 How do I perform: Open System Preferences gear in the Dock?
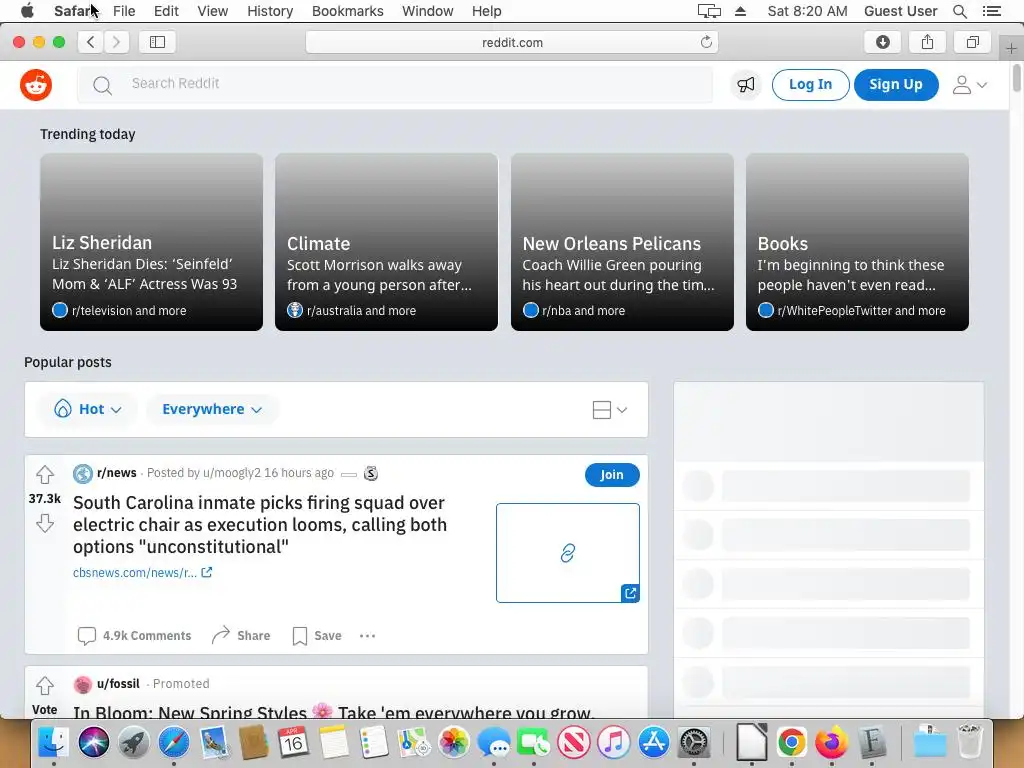(x=694, y=742)
